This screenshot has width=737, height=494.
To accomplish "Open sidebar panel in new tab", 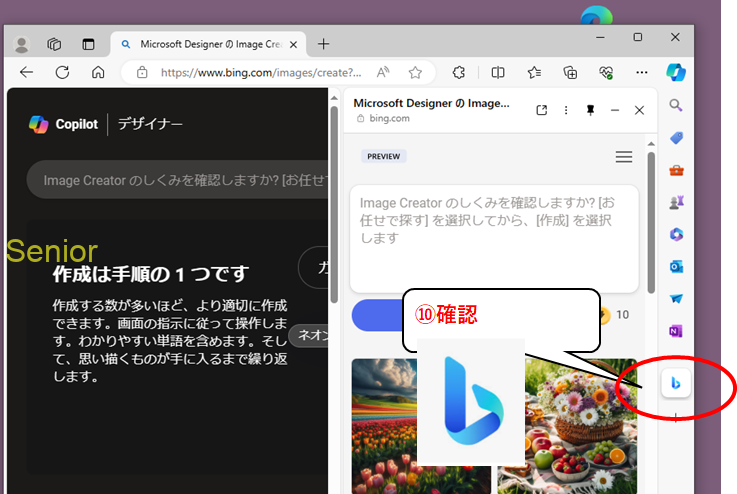I will pos(541,110).
